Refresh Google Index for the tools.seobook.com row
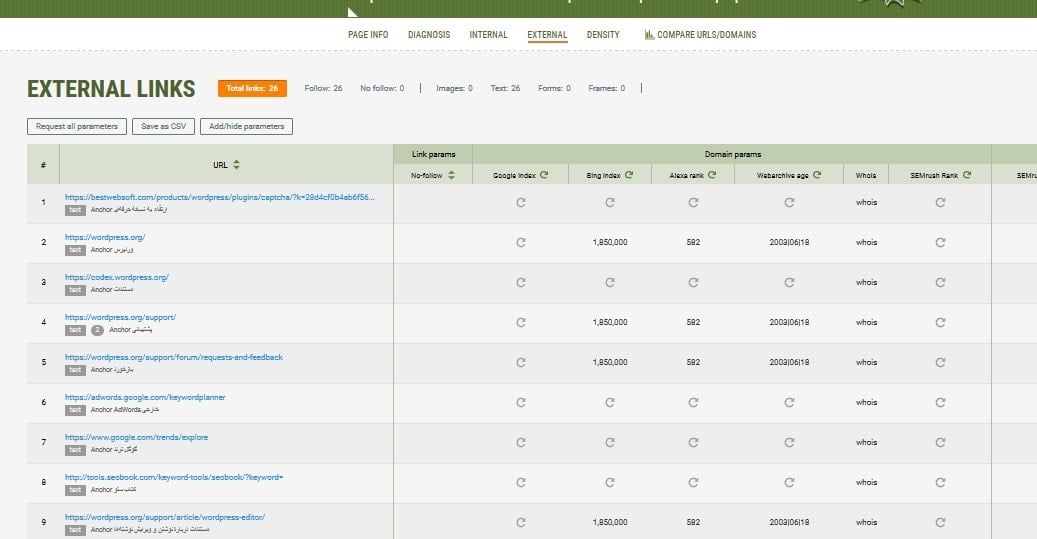Screen dimensions: 1037x539 click(x=520, y=483)
